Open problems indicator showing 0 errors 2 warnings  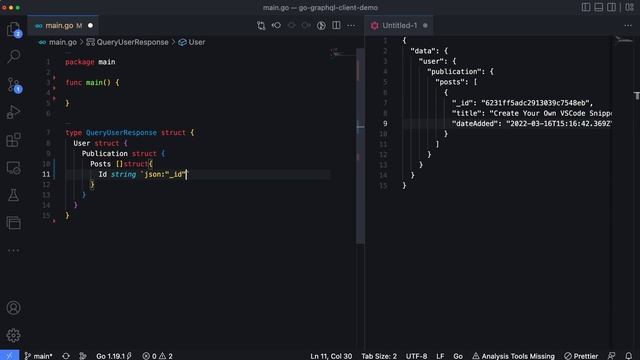158,356
